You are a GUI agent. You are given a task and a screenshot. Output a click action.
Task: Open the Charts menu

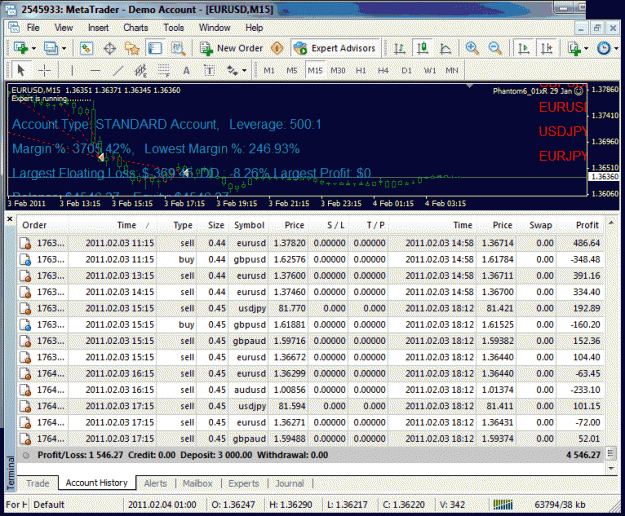click(136, 28)
